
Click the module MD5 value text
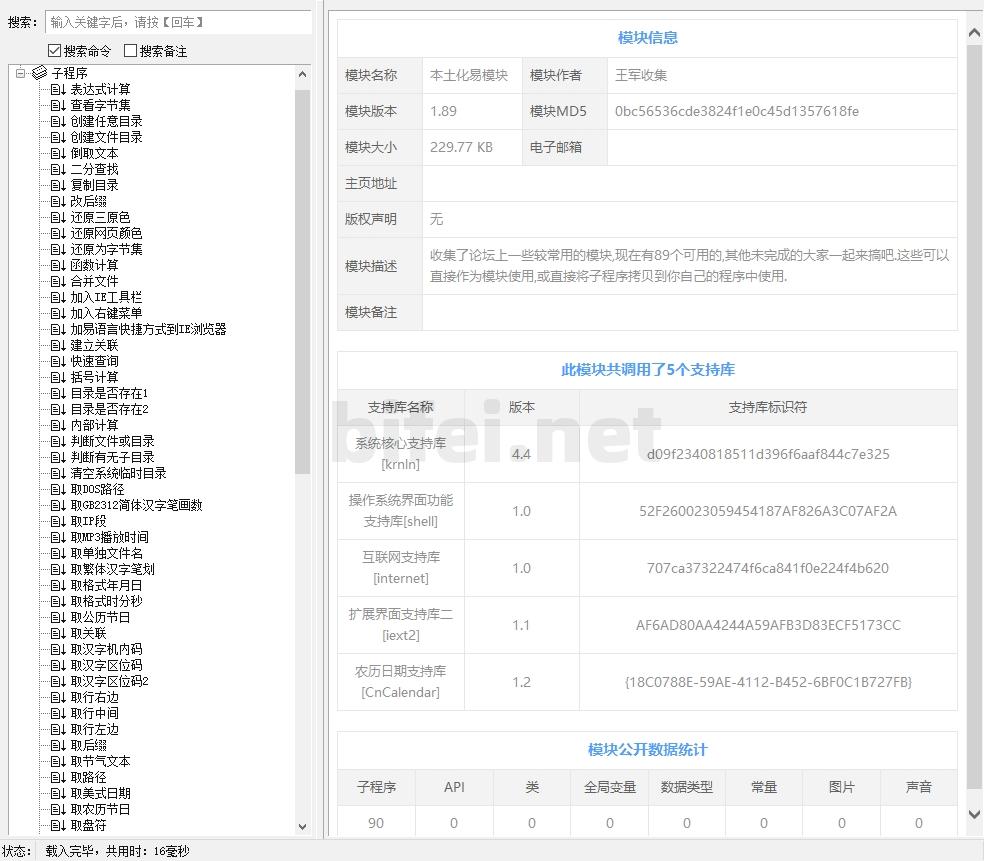[x=736, y=111]
